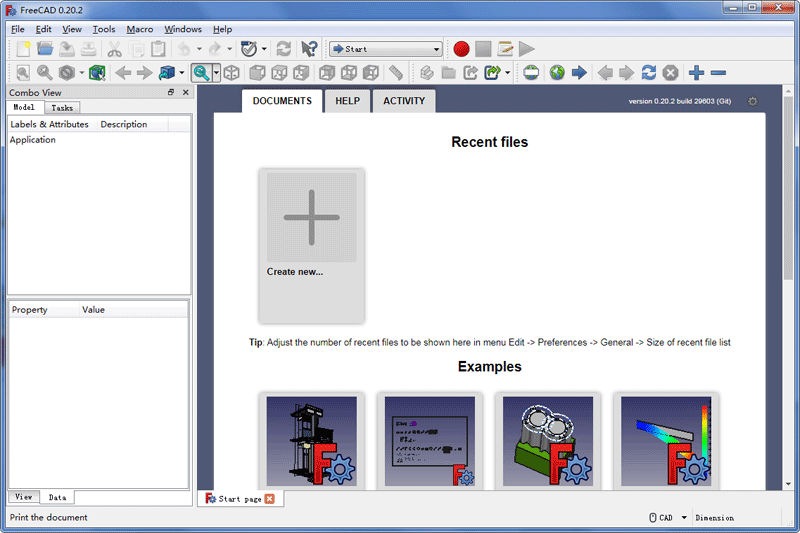Click the blue Zoom in plus icon

pyautogui.click(x=697, y=73)
